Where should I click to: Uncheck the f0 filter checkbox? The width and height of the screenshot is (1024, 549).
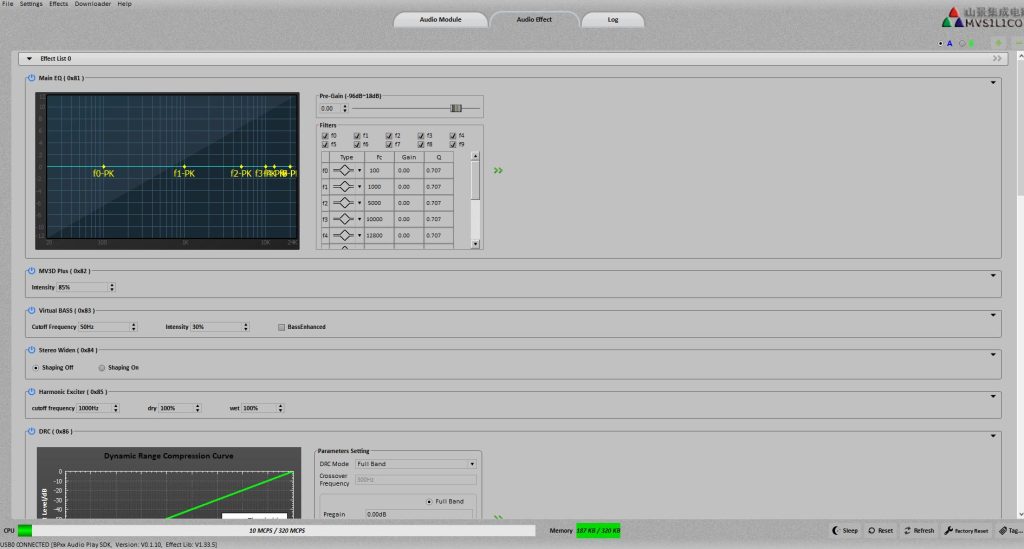(x=324, y=135)
